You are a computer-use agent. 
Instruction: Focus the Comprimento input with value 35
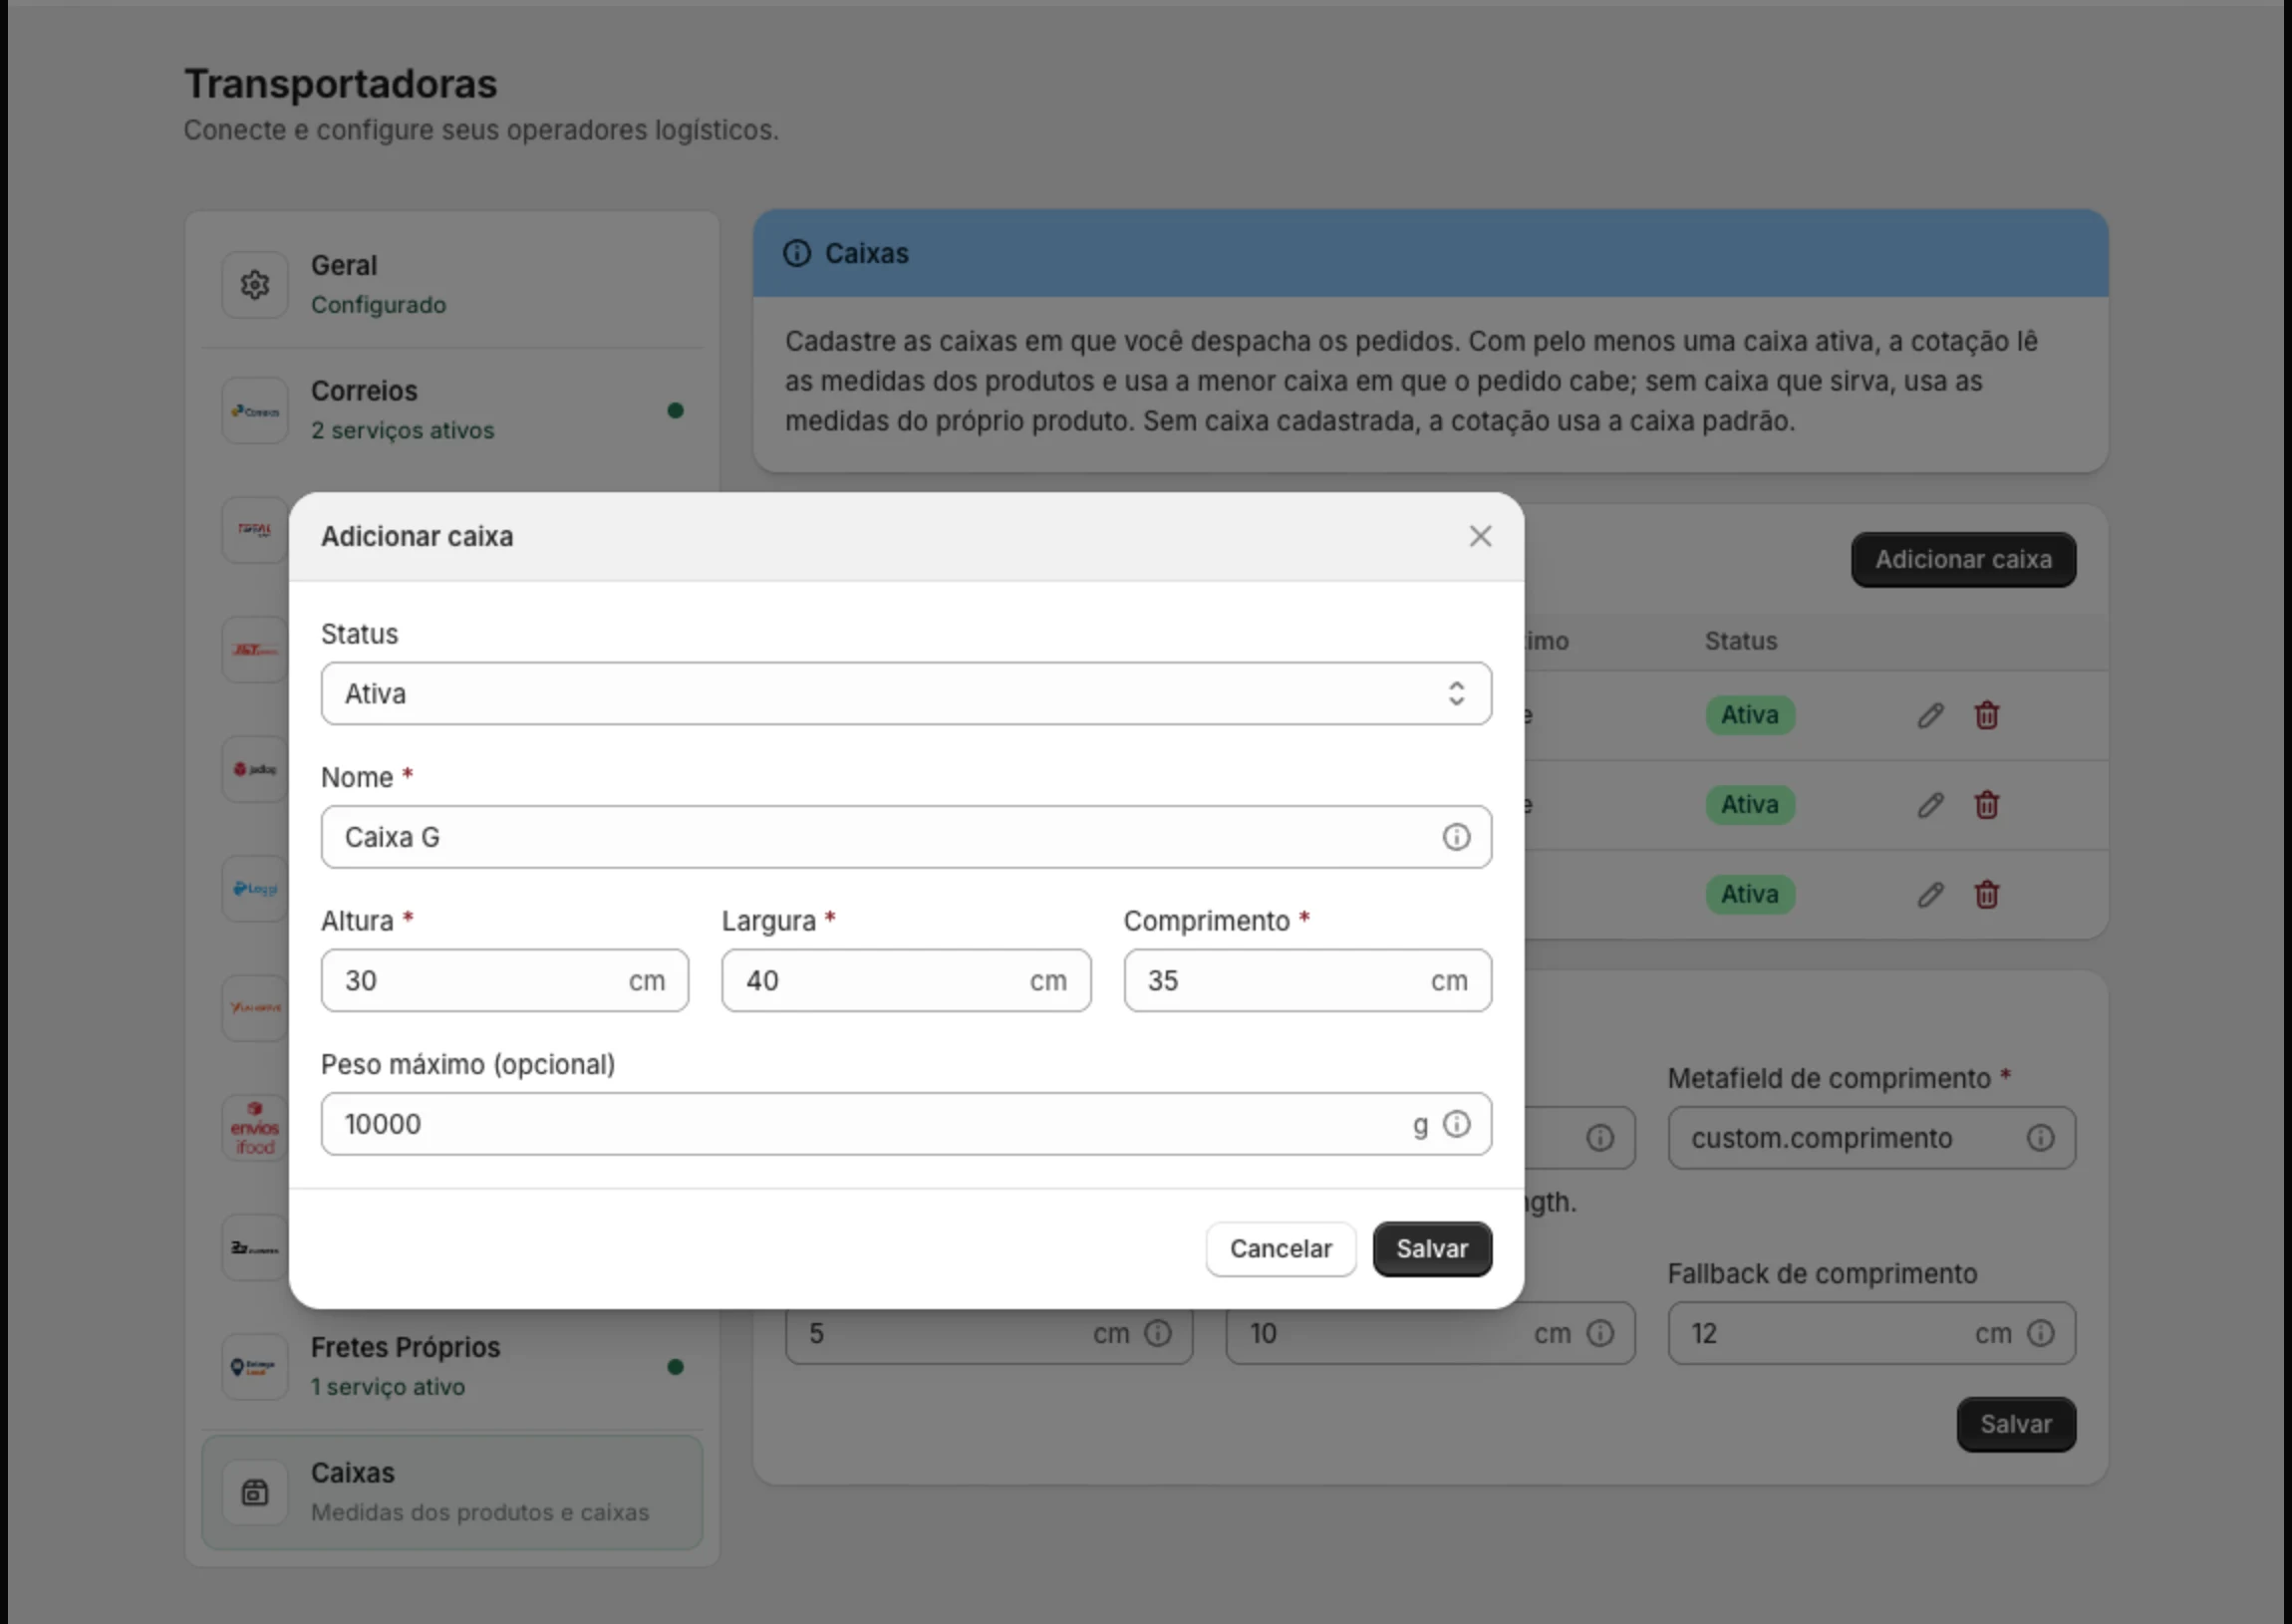click(1308, 980)
